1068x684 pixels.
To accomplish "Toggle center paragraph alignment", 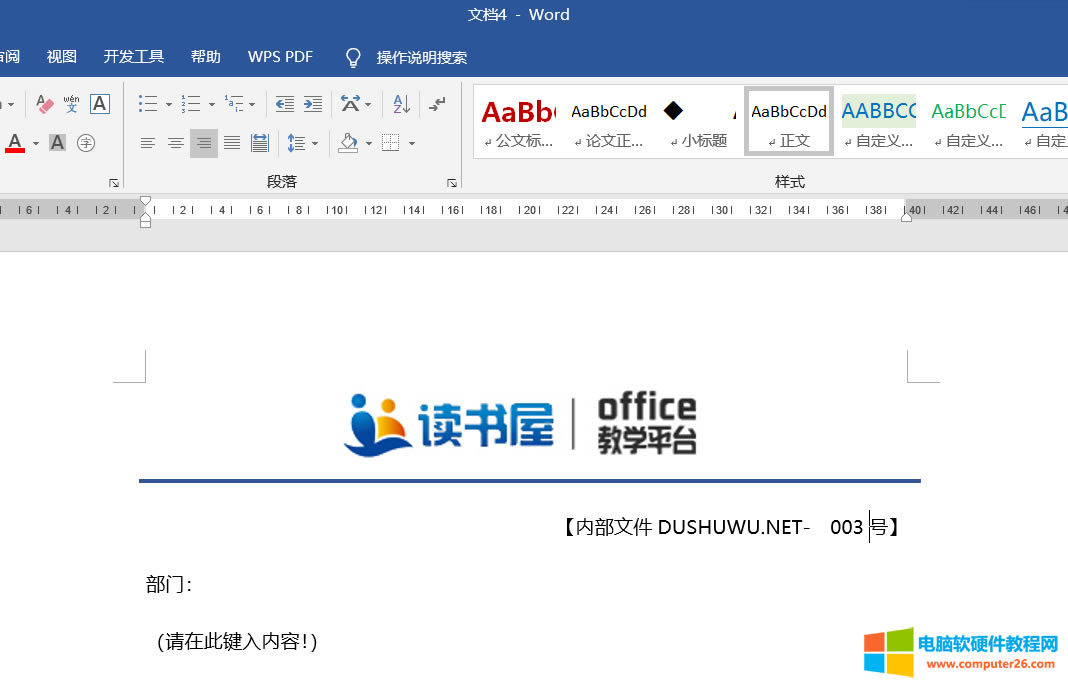I will (176, 143).
